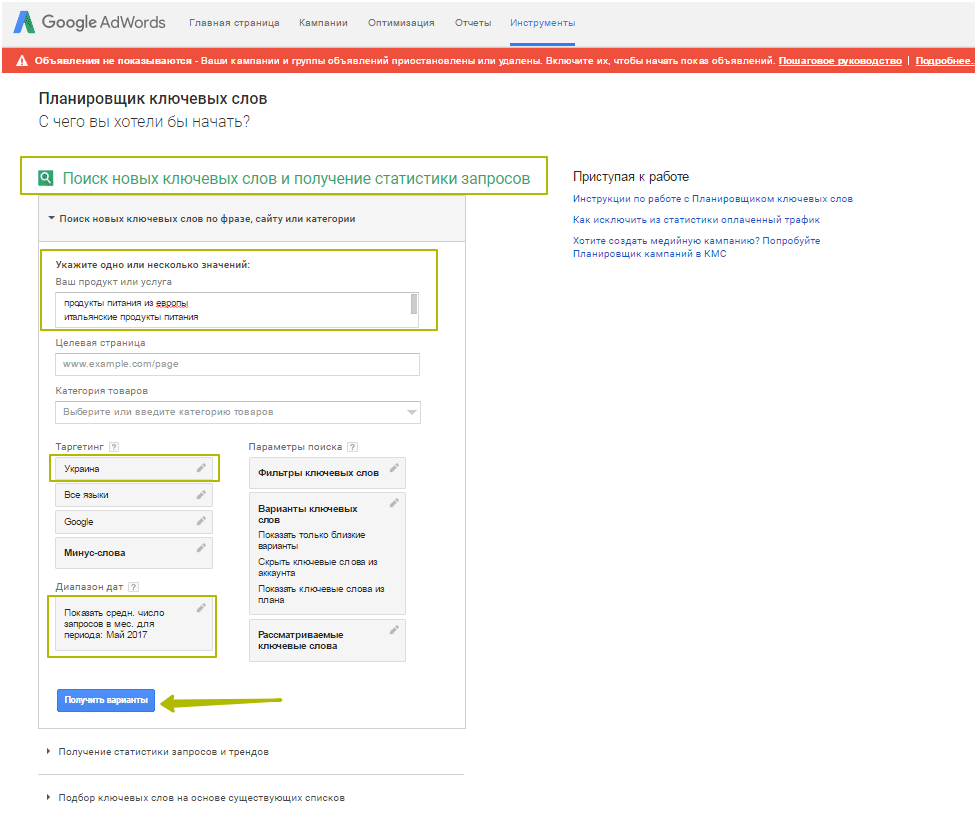Follow the Подробнее link in the banner

coord(943,60)
